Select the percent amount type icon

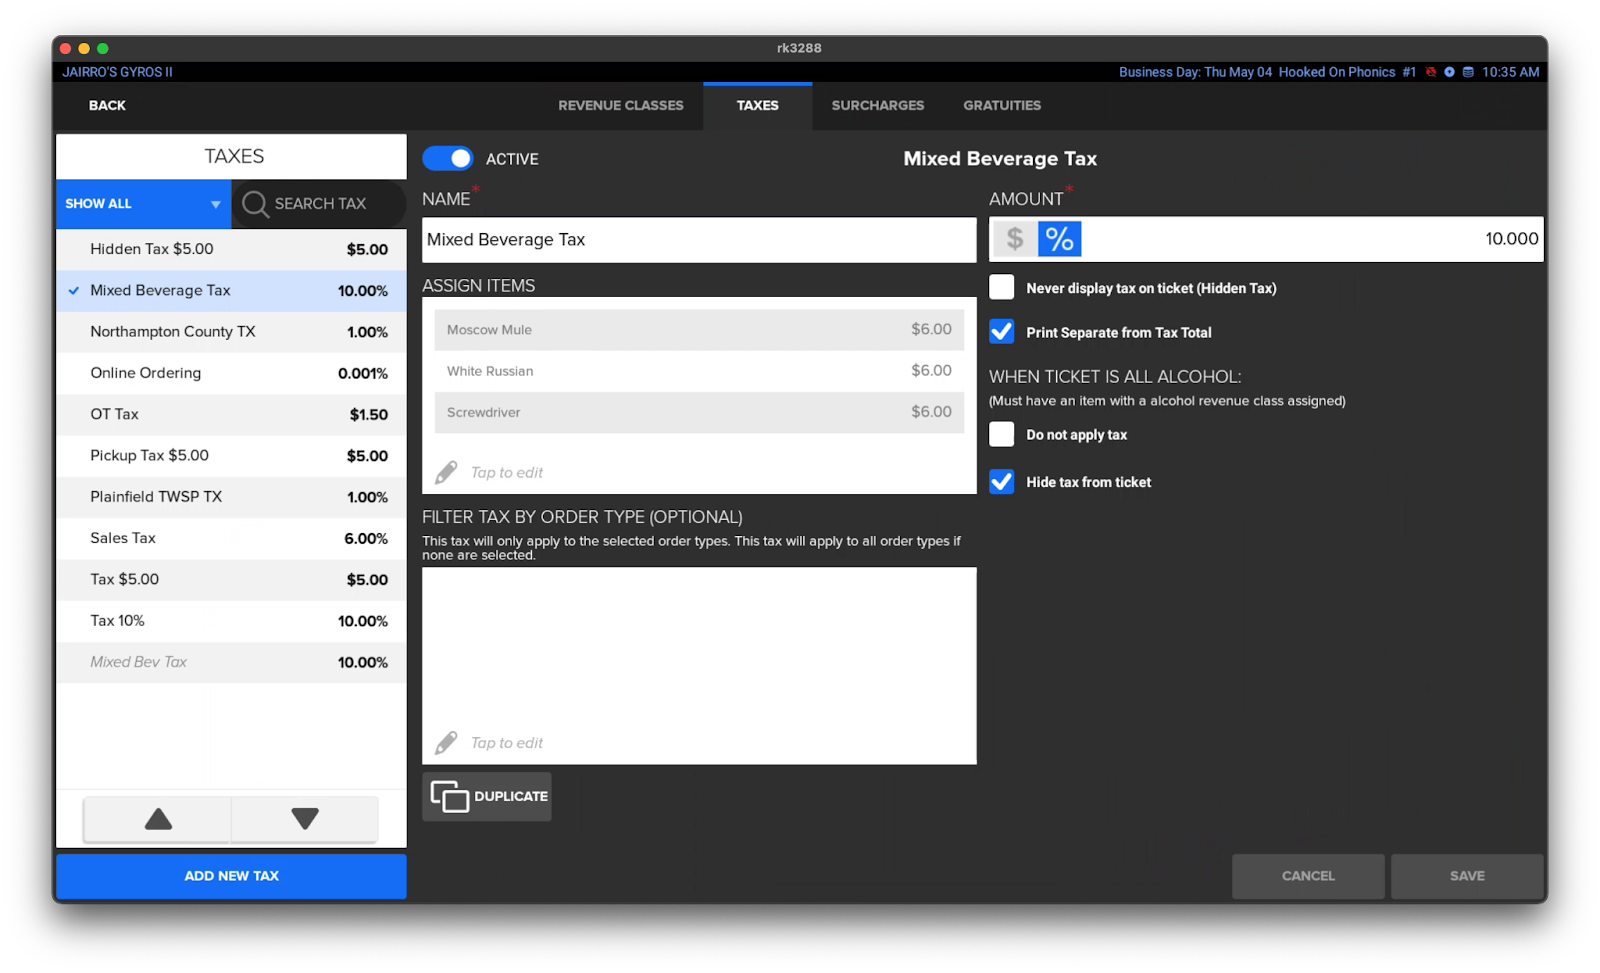(x=1059, y=239)
